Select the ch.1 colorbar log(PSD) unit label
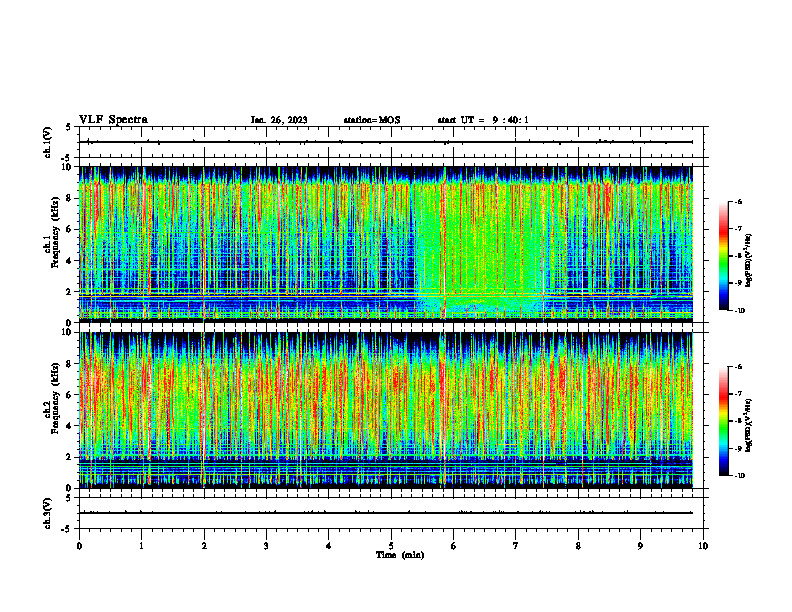 pos(748,261)
